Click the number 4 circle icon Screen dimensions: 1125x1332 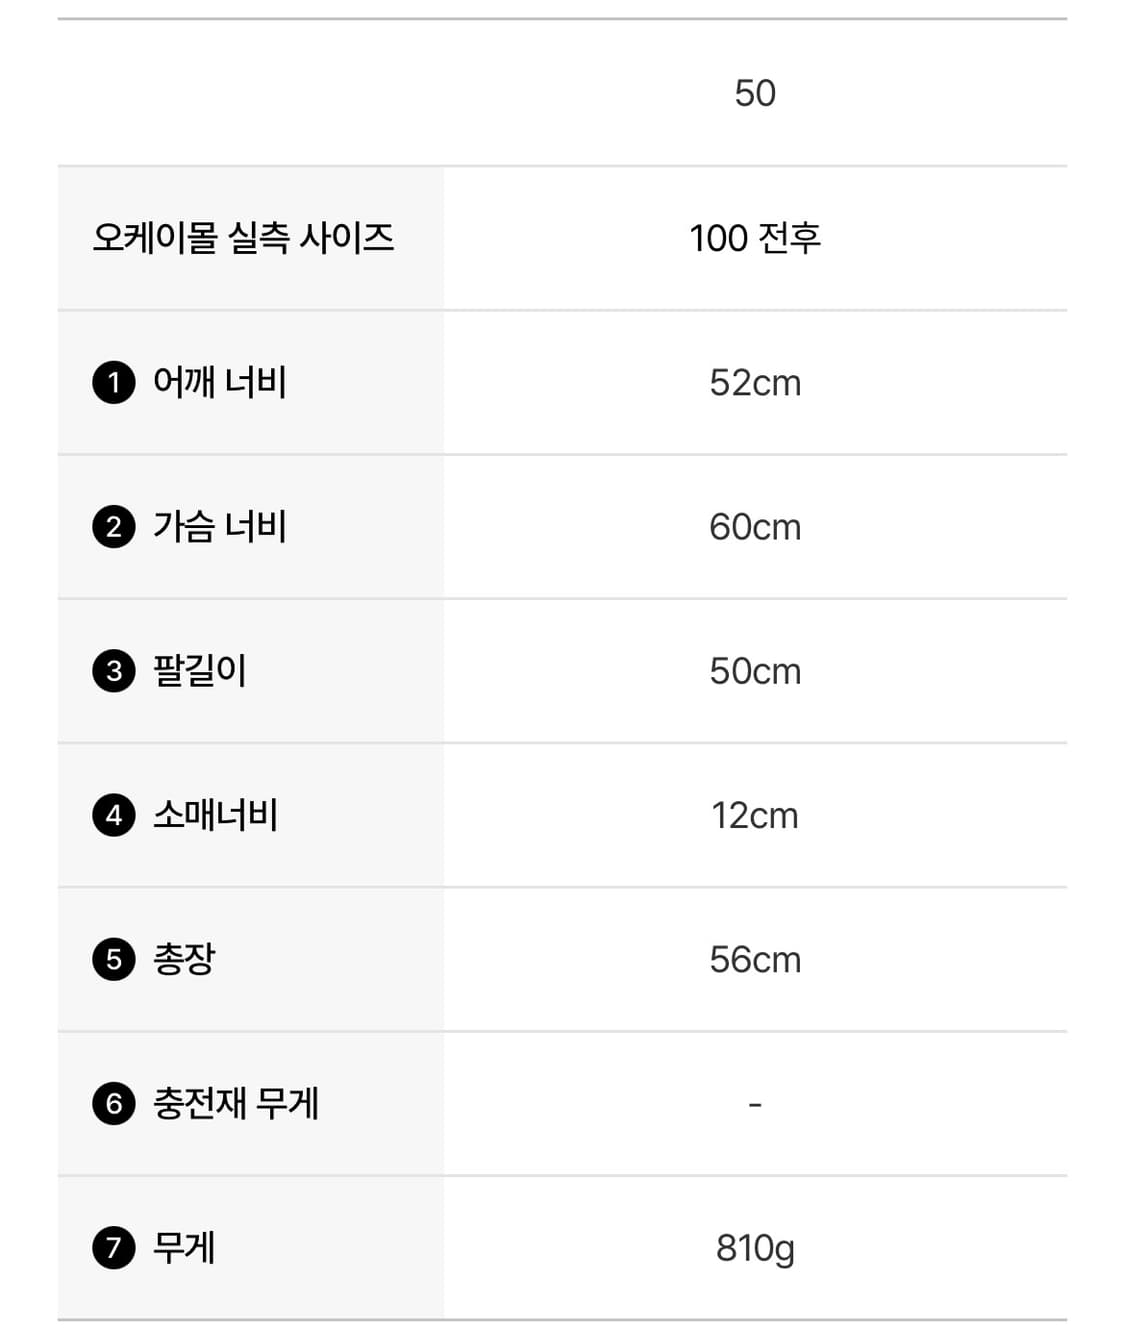[x=114, y=815]
